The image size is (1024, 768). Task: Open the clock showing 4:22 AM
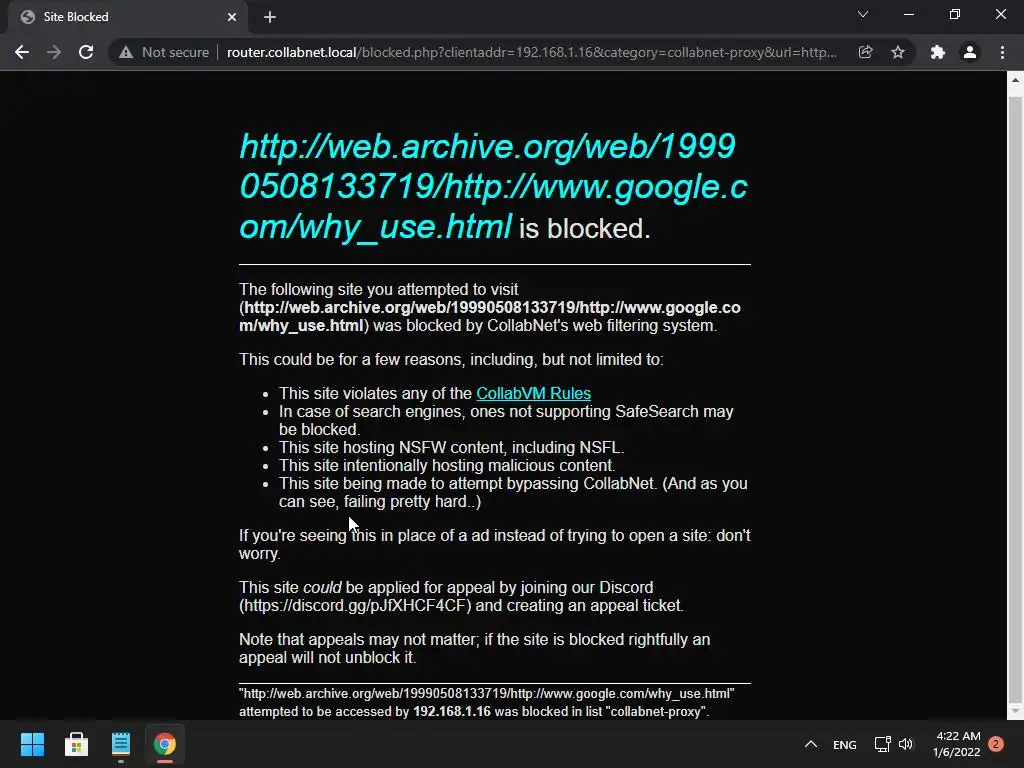(957, 744)
